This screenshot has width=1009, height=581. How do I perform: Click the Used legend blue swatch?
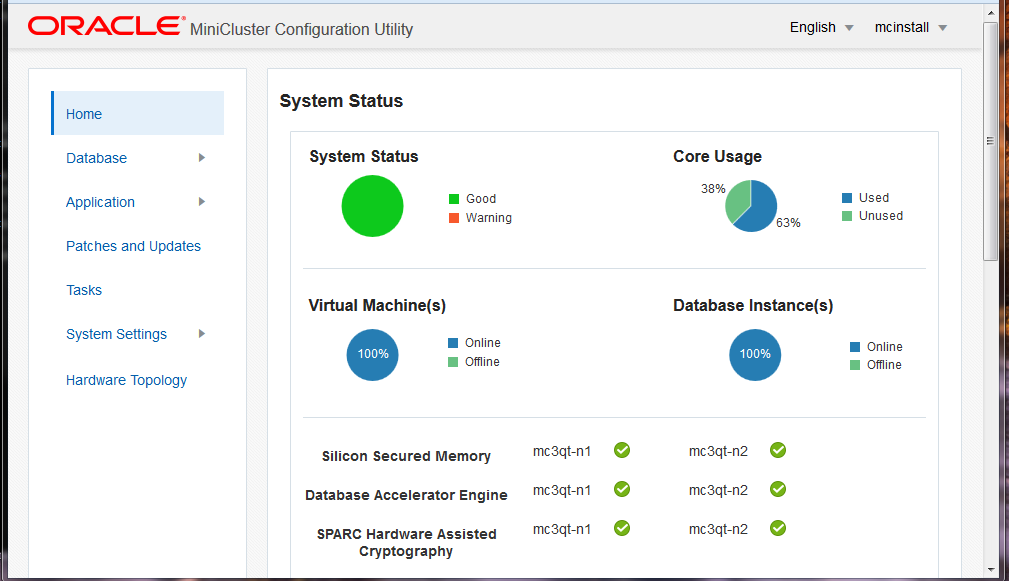tap(847, 198)
